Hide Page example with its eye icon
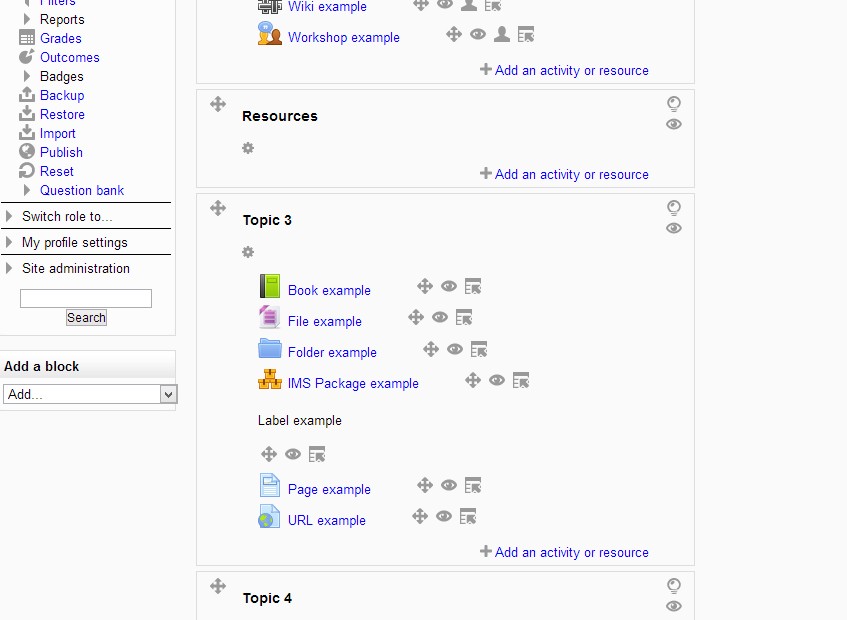 (449, 485)
